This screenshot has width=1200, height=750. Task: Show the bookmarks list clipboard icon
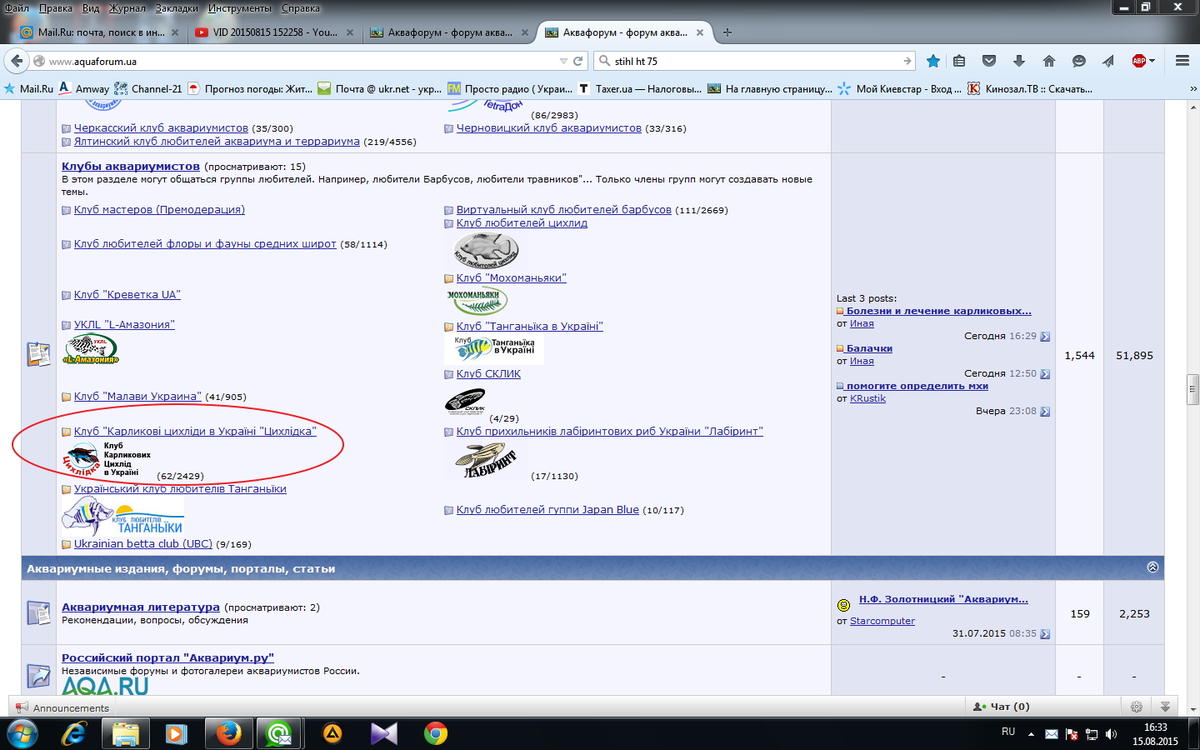pos(960,61)
